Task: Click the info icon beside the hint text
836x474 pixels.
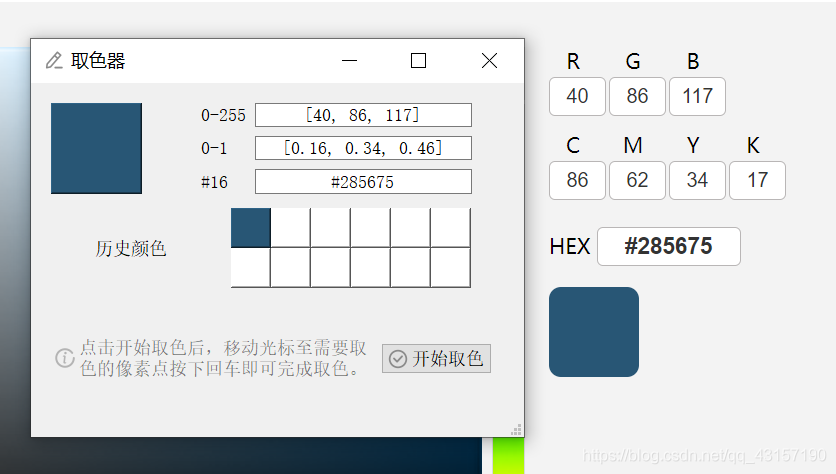Action: [65, 358]
